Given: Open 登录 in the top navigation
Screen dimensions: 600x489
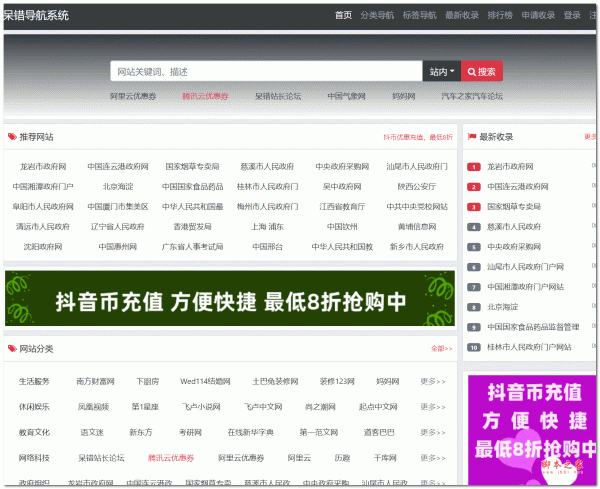Looking at the screenshot, I should [x=572, y=15].
